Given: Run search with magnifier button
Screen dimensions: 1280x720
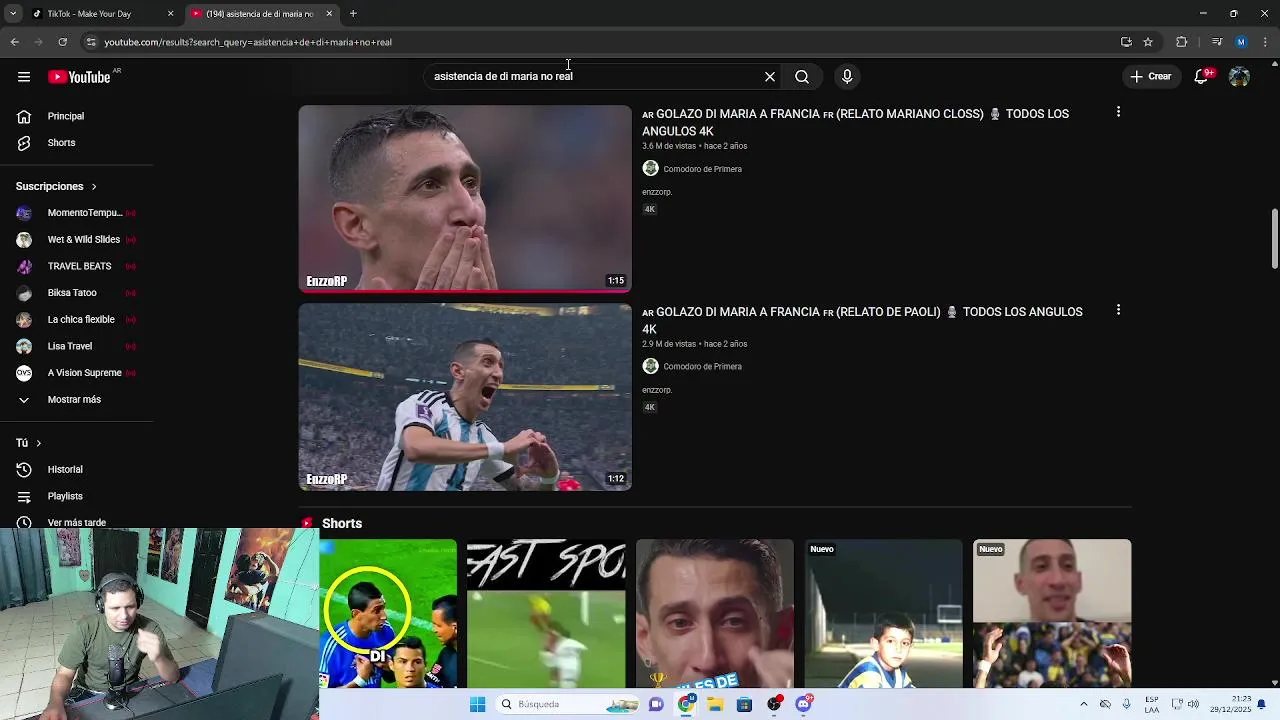Looking at the screenshot, I should coord(802,77).
